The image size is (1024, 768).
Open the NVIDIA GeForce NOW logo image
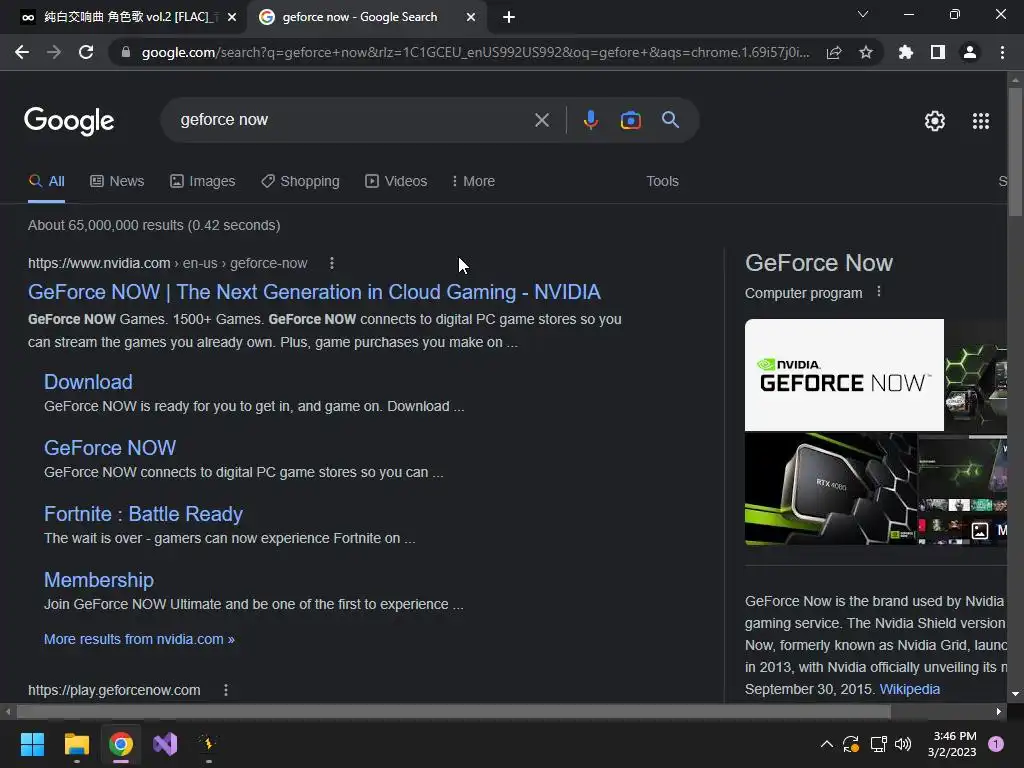point(844,375)
